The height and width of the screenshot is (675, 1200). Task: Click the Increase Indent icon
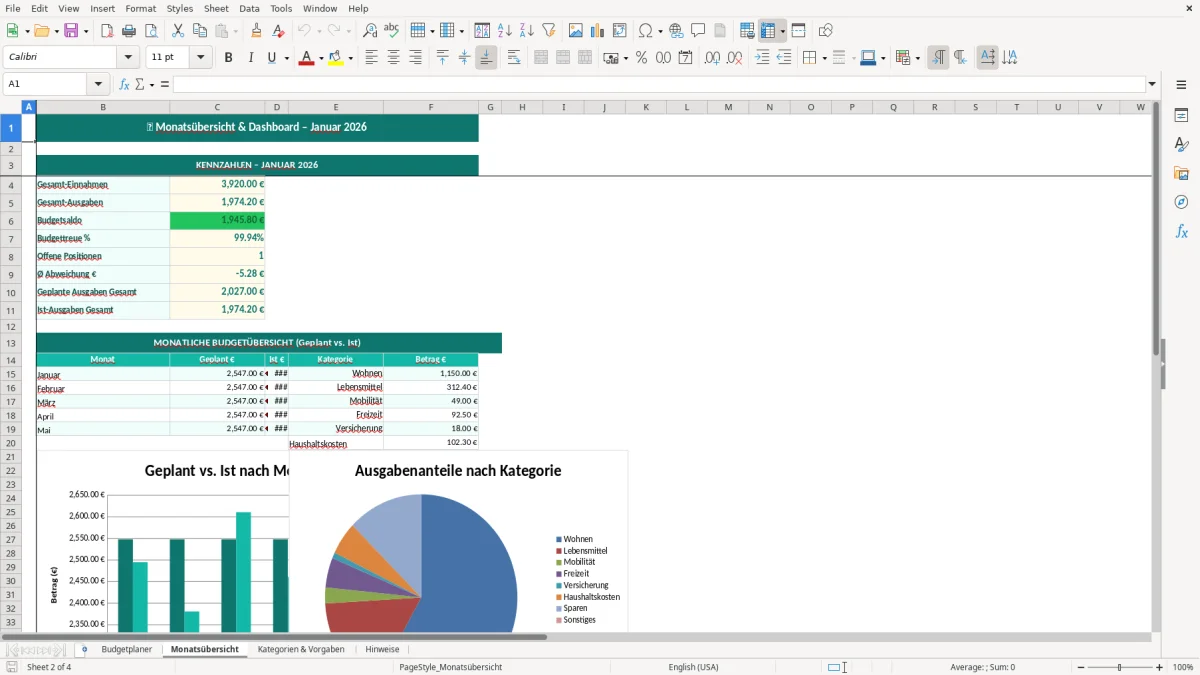click(x=762, y=58)
